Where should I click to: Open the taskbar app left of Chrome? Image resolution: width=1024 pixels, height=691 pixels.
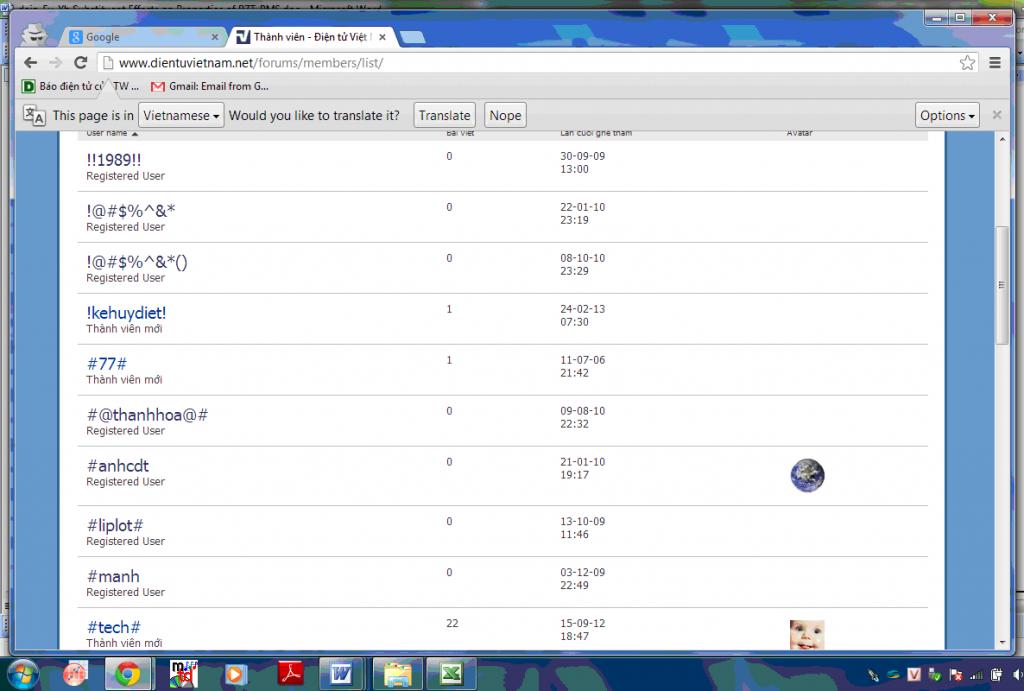pyautogui.click(x=74, y=674)
